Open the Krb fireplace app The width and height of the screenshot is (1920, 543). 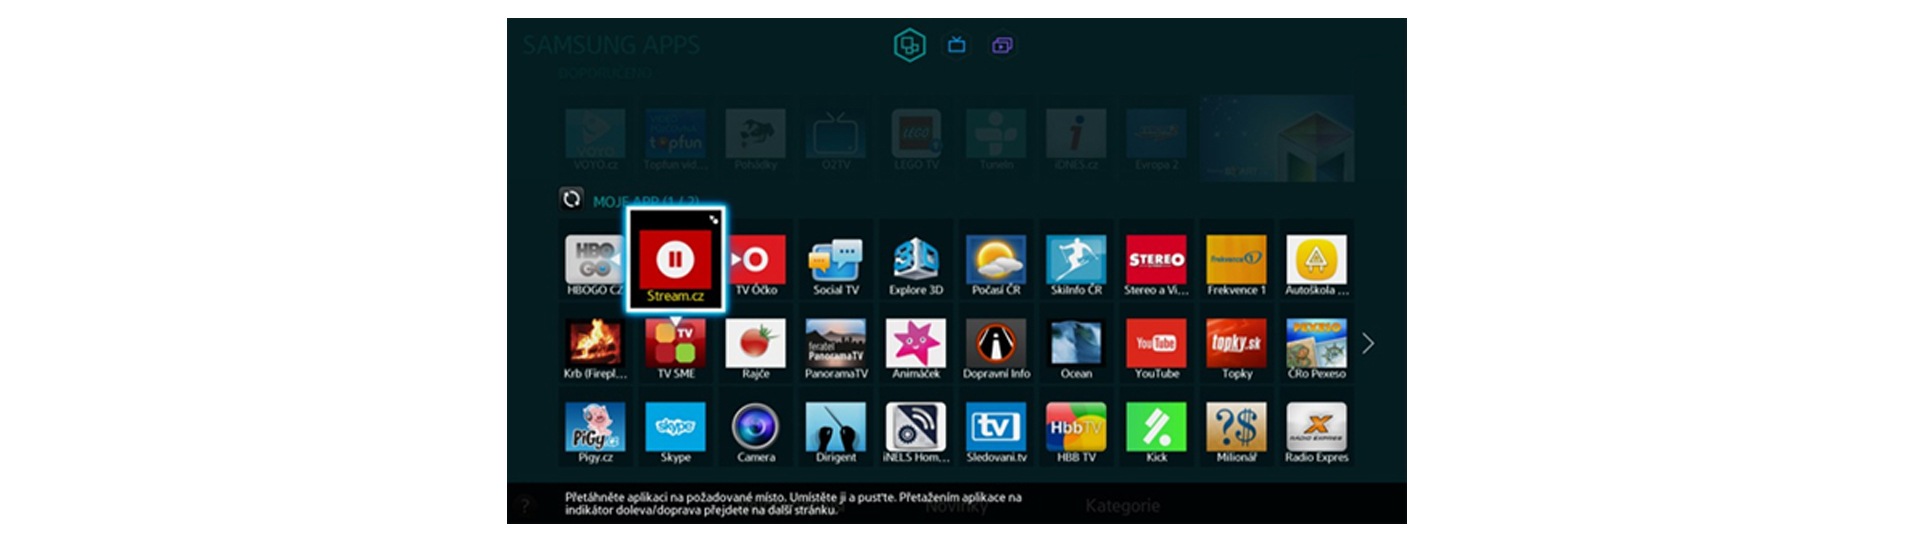[x=595, y=350]
